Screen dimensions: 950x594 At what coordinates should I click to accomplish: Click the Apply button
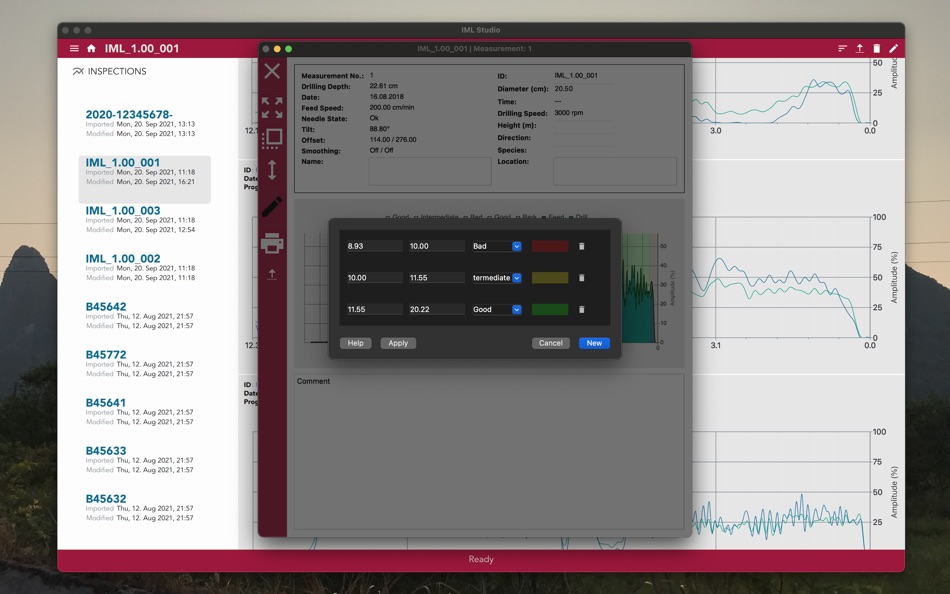[x=398, y=343]
